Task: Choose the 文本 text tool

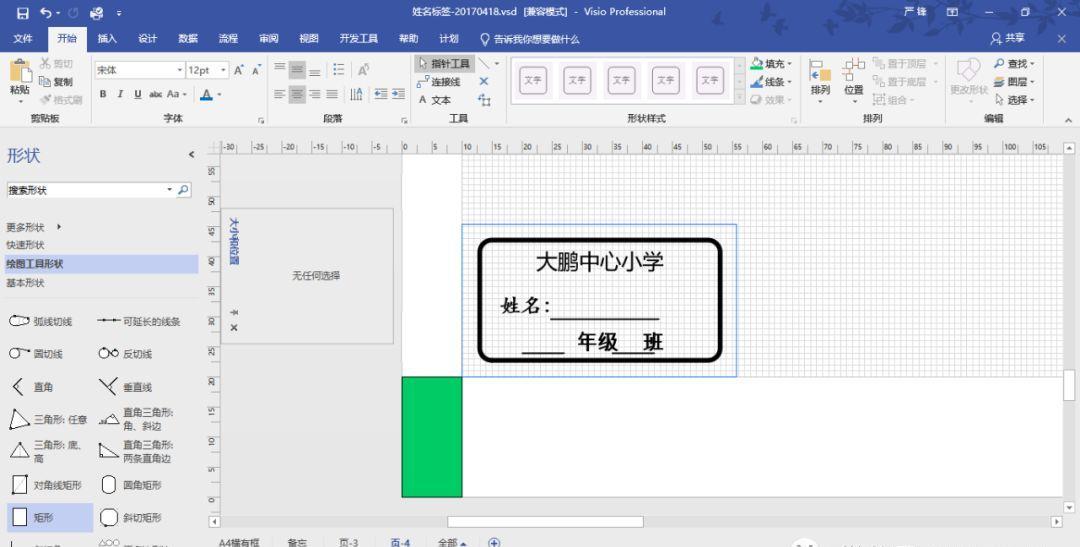Action: click(435, 100)
